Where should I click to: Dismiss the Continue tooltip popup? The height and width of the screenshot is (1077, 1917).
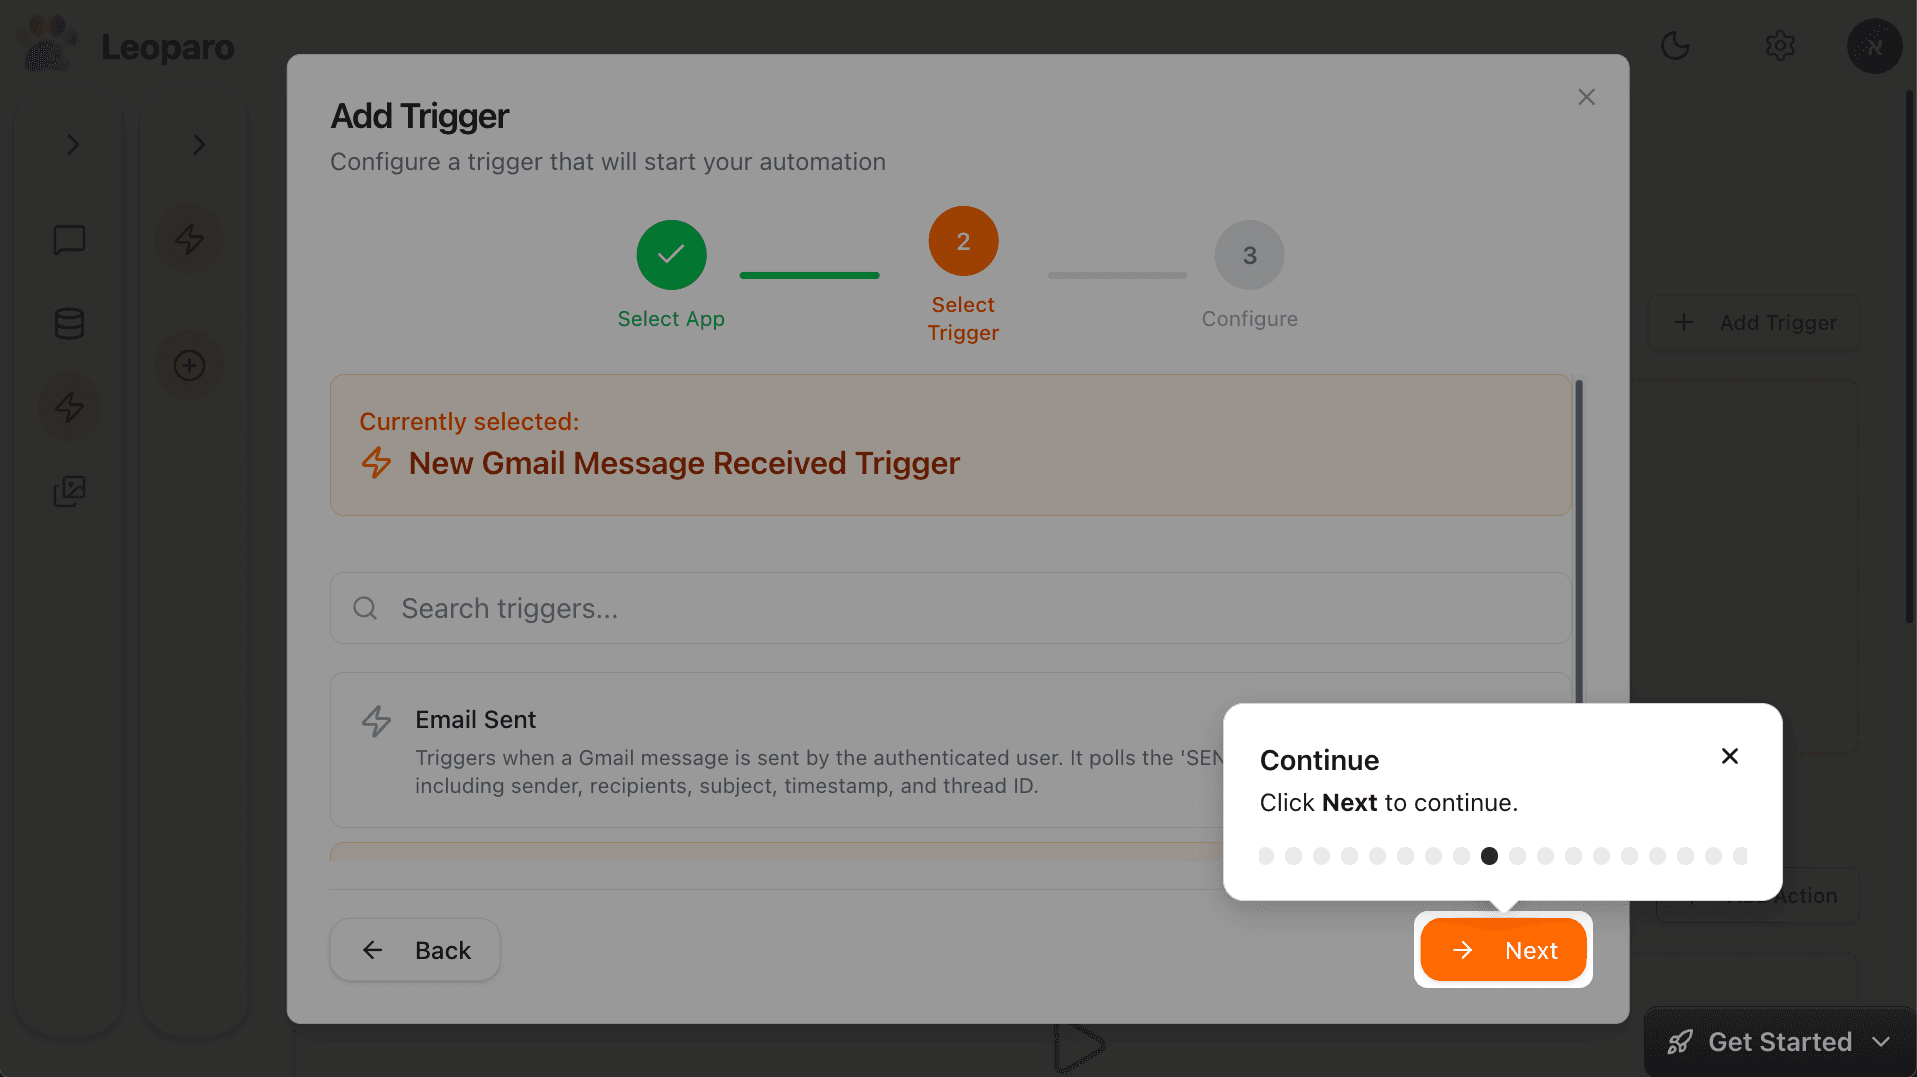coord(1730,756)
